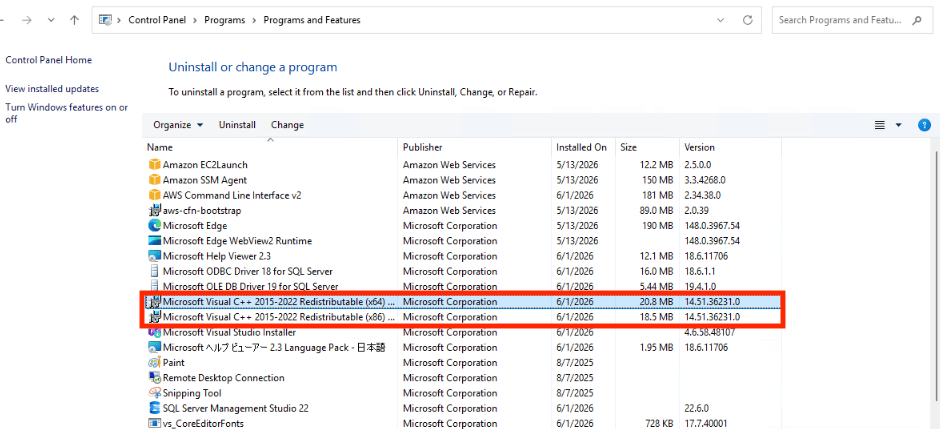This screenshot has width=940, height=429.
Task: Open recent locations dropdown arrow
Action: [x=51, y=20]
